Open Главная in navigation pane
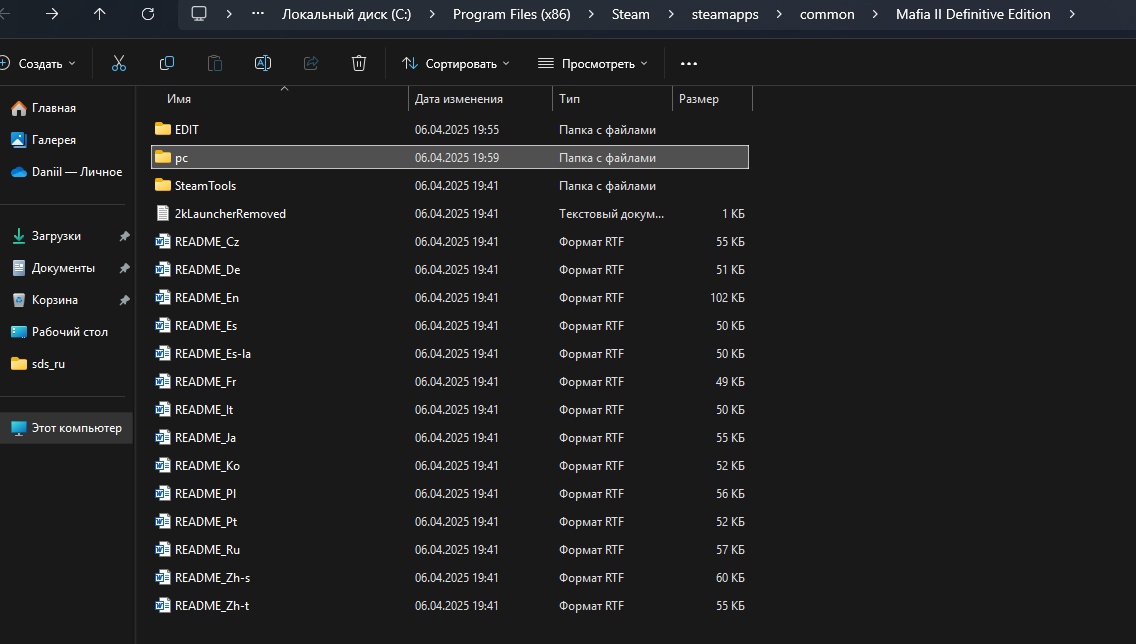The height and width of the screenshot is (644, 1136). pos(43,108)
